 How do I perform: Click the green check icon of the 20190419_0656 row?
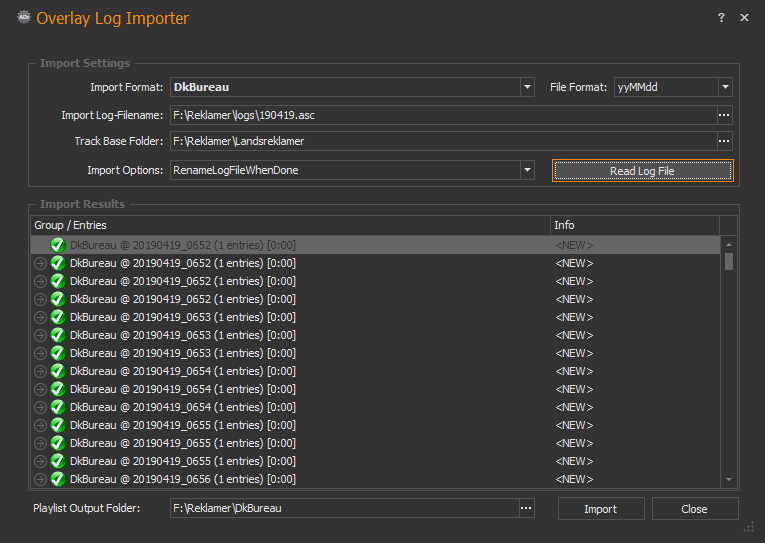click(x=58, y=479)
